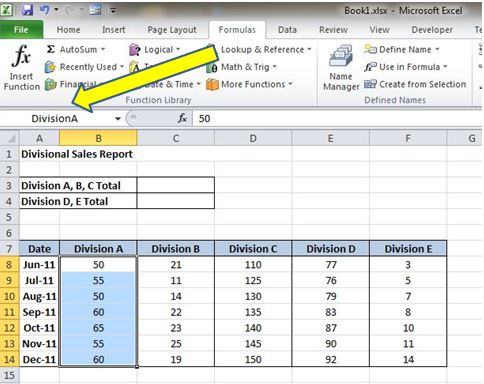Open the Define Name dropdown arrow
This screenshot has width=484, height=384.
click(x=437, y=50)
